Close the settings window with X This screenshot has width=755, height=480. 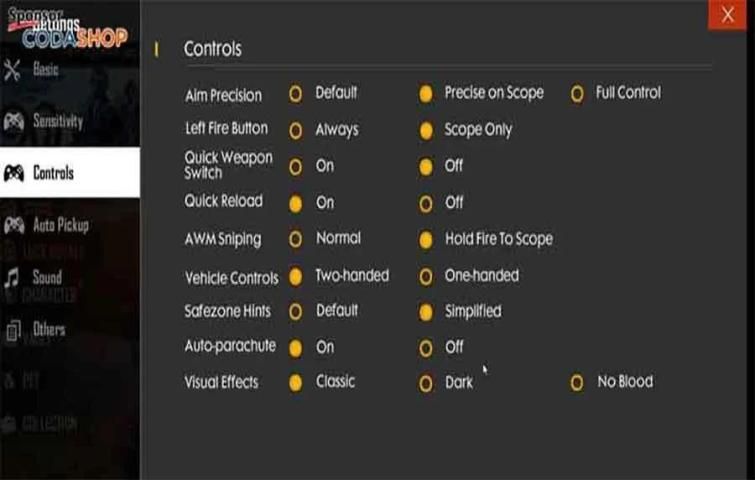[x=727, y=15]
